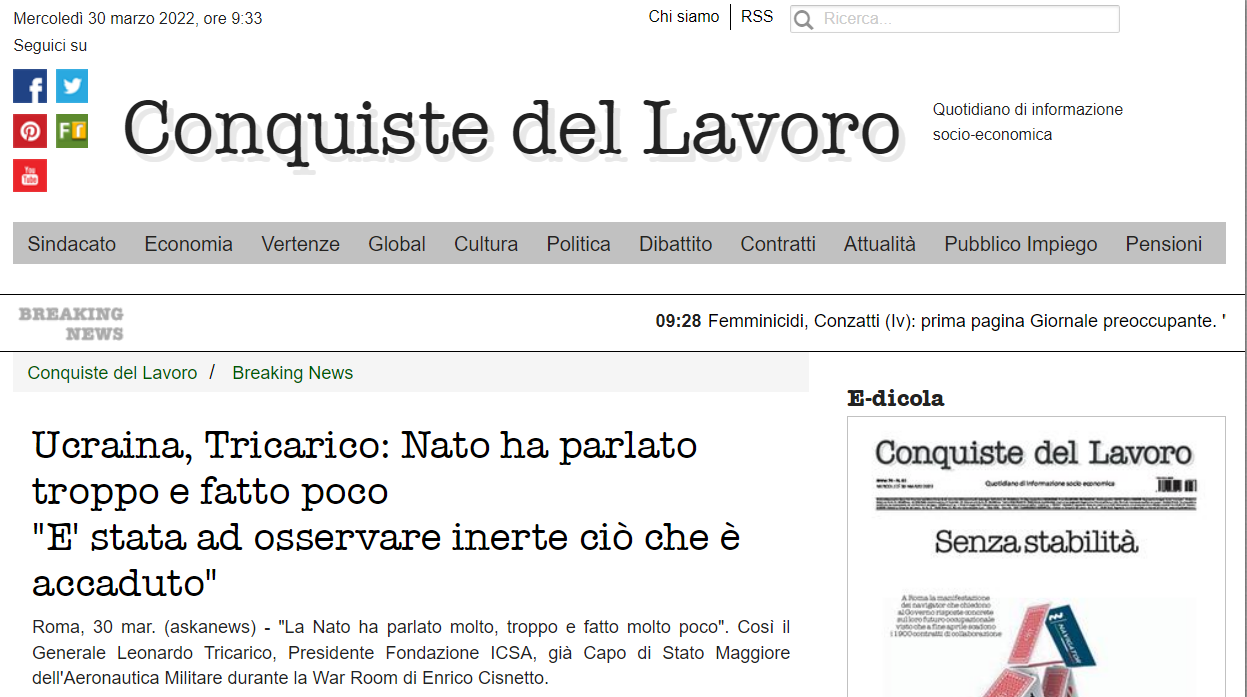The image size is (1247, 697).
Task: Click the 09:28 ticker timestamp
Action: pyautogui.click(x=679, y=322)
